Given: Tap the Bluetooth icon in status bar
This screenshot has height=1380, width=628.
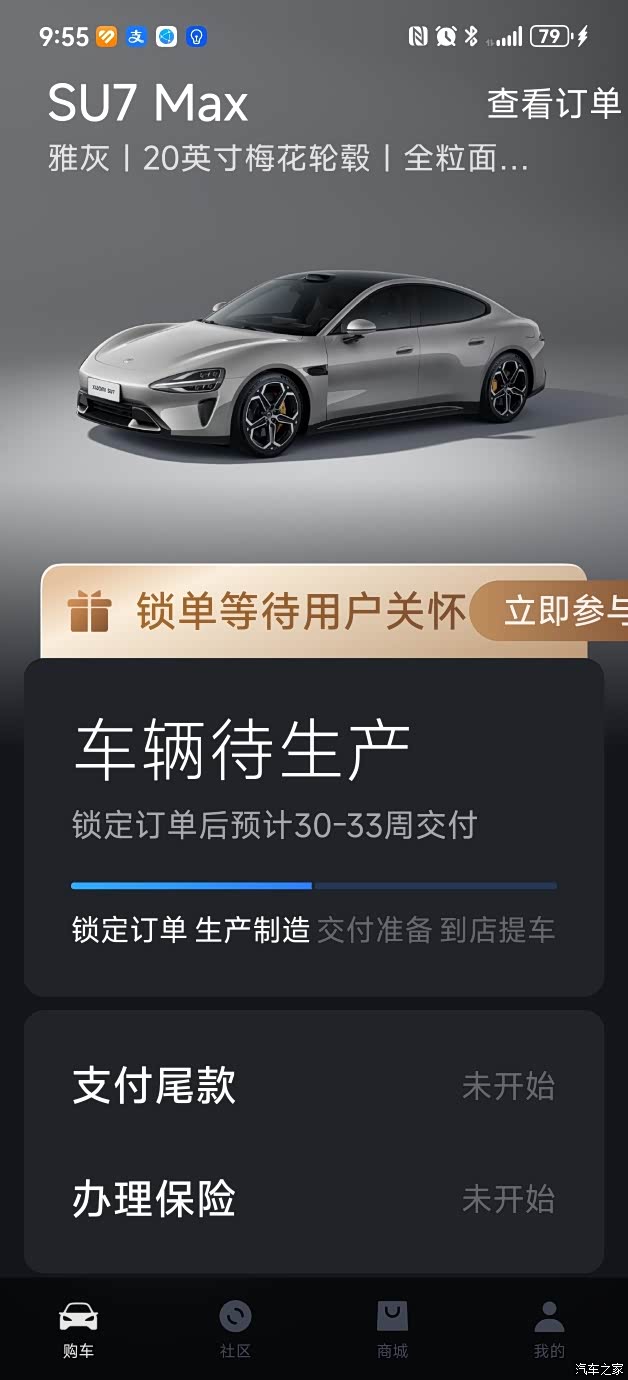Looking at the screenshot, I should 471,37.
